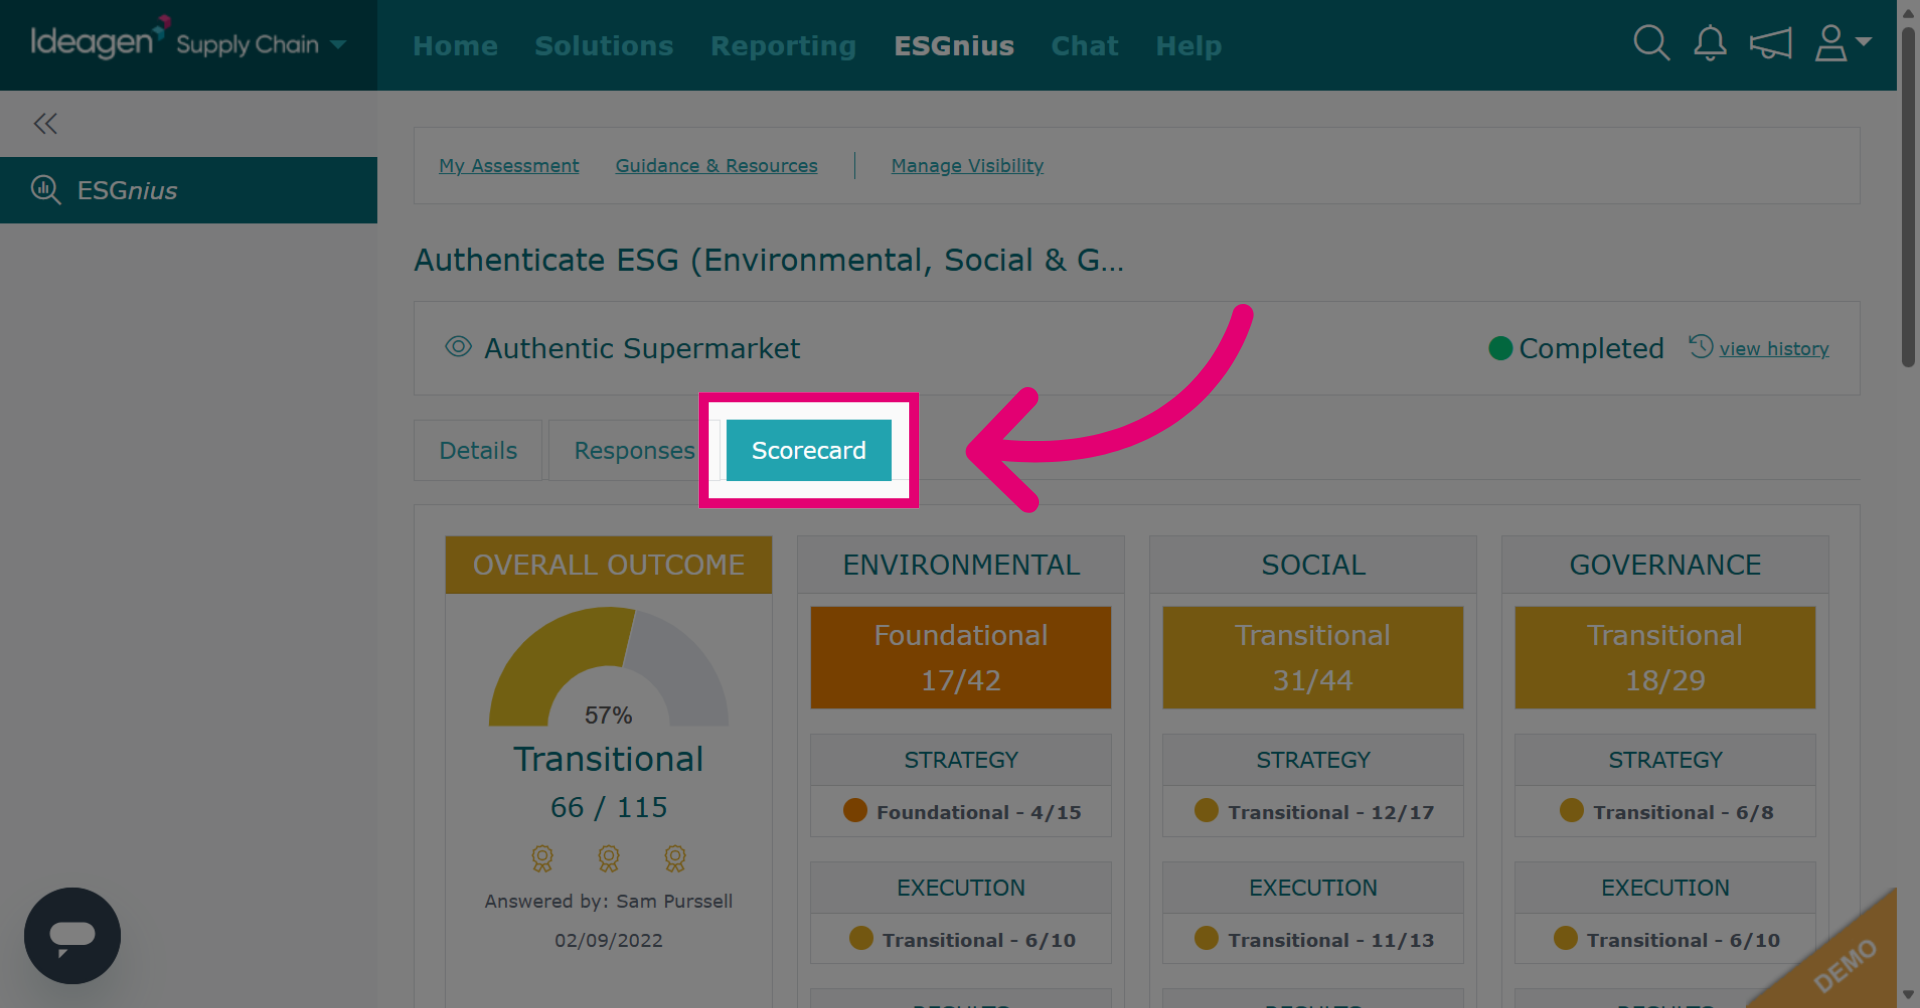The height and width of the screenshot is (1008, 1920).
Task: Toggle the eye icon beside Authentic Supermarket
Action: (458, 347)
